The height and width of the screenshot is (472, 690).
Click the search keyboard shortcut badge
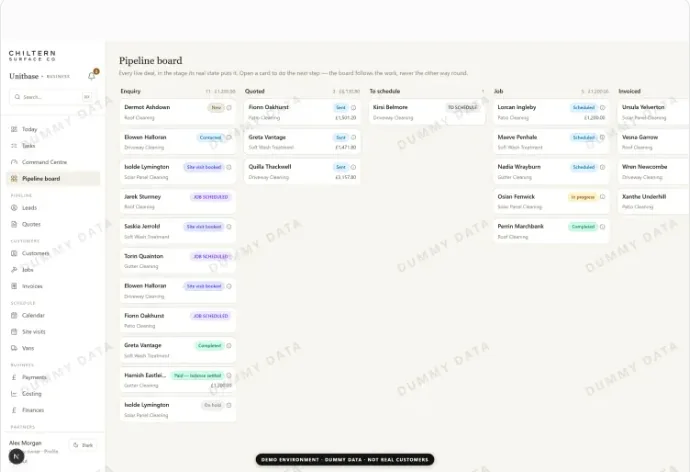pyautogui.click(x=87, y=97)
